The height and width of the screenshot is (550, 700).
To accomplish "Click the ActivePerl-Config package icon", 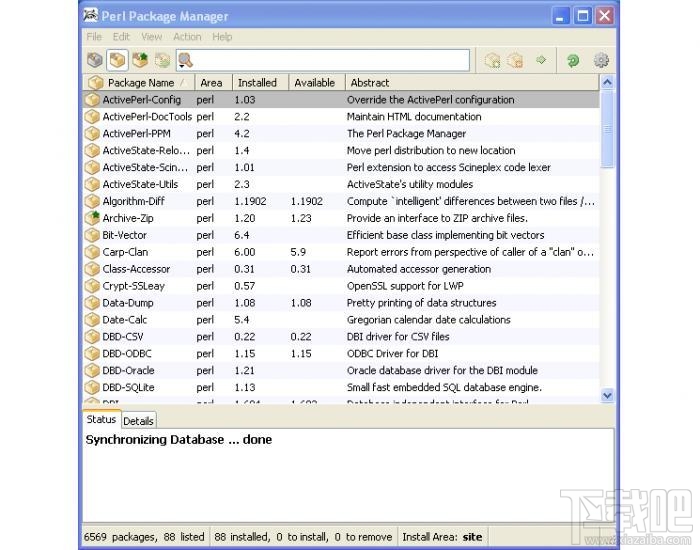I will tap(92, 100).
